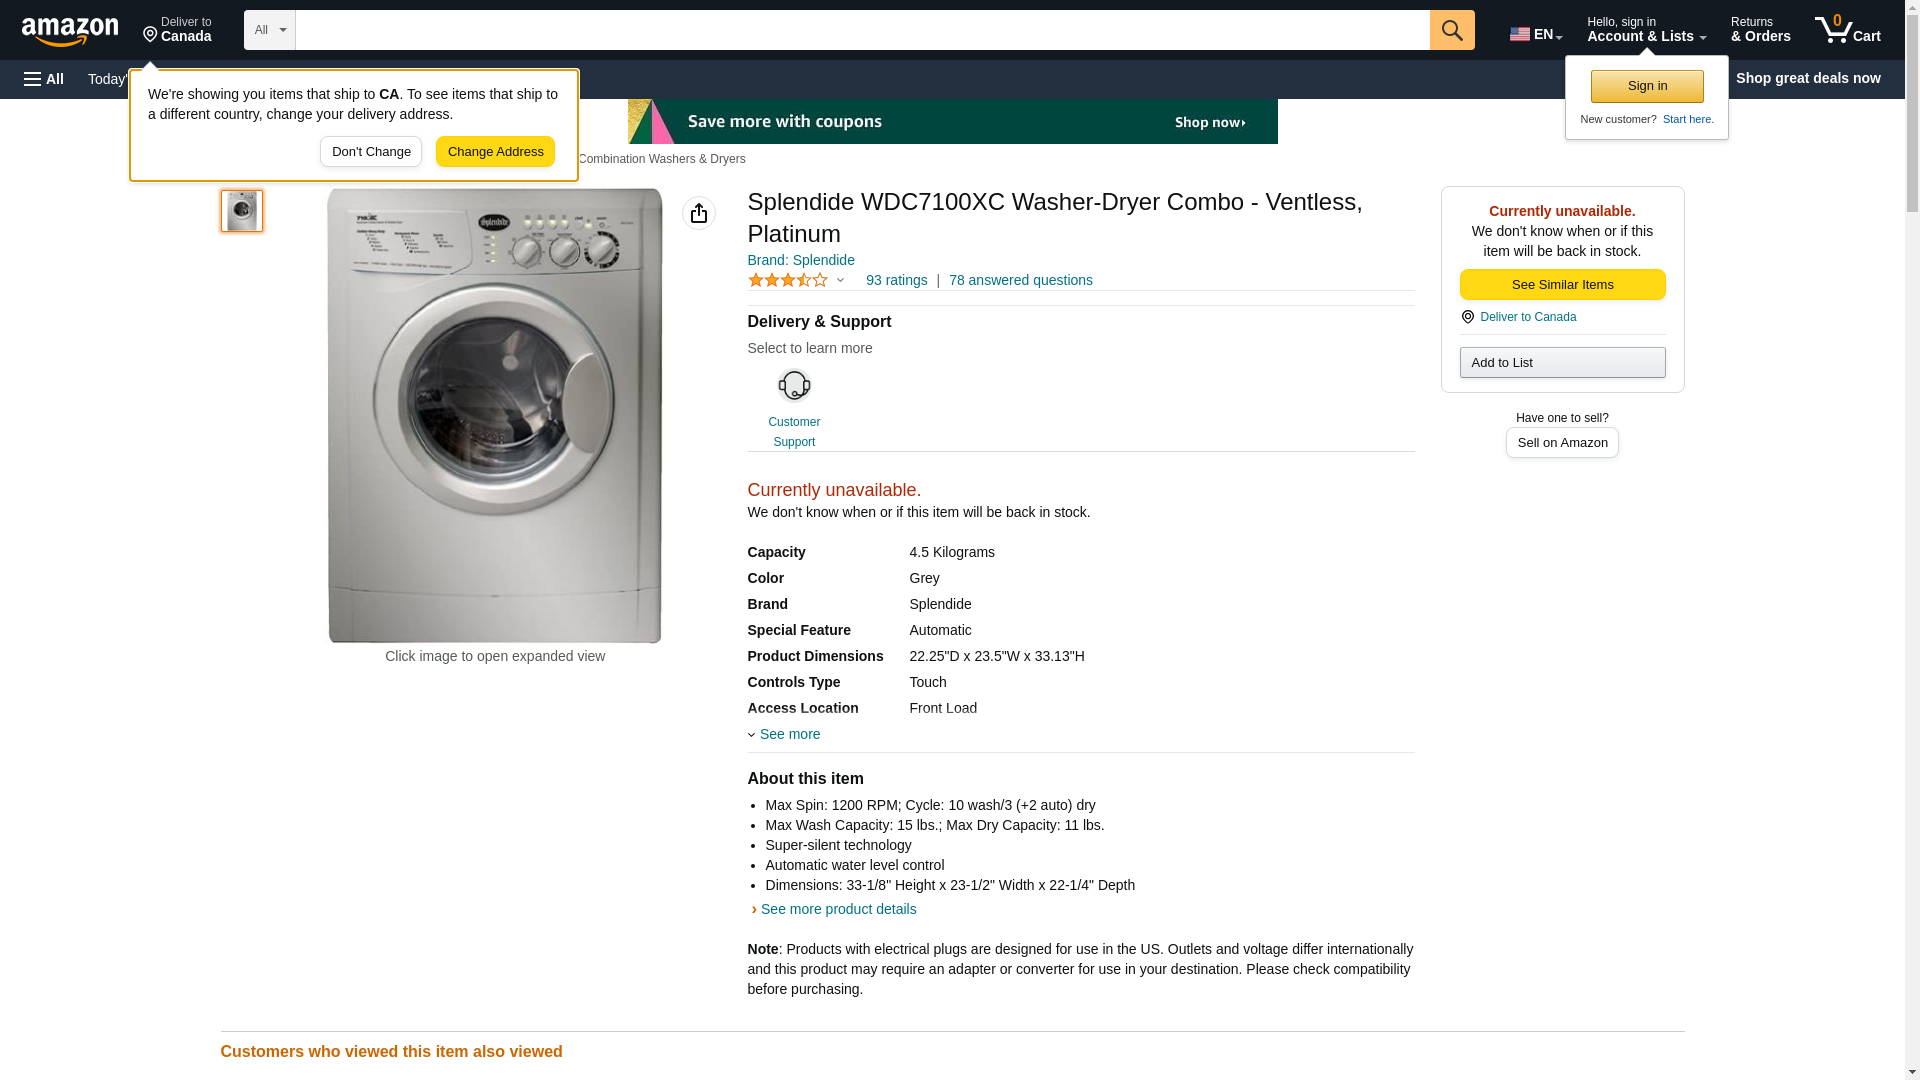Click the yellow Sign in button
Screen dimensions: 1920x1080
(x=1647, y=86)
